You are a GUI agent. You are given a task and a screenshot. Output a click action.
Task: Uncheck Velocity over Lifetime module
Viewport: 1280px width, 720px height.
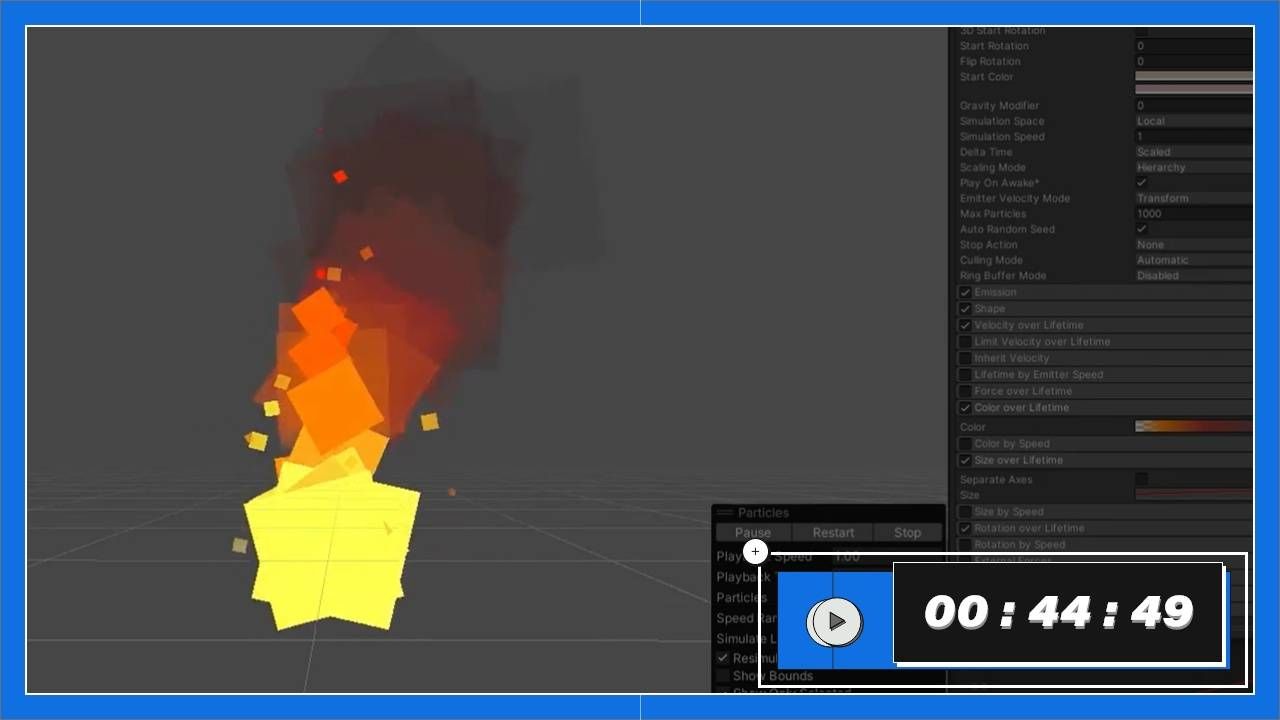[965, 325]
